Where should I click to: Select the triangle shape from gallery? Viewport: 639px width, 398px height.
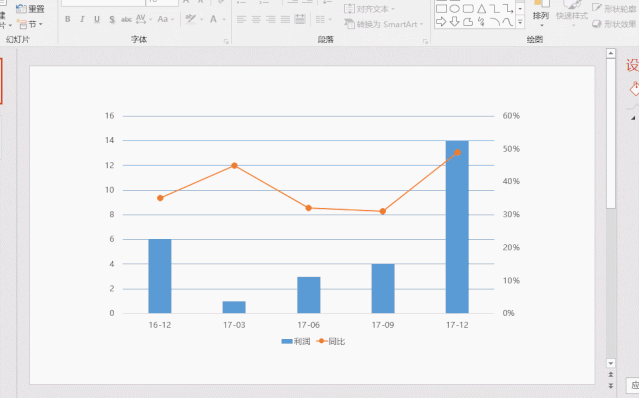click(481, 9)
